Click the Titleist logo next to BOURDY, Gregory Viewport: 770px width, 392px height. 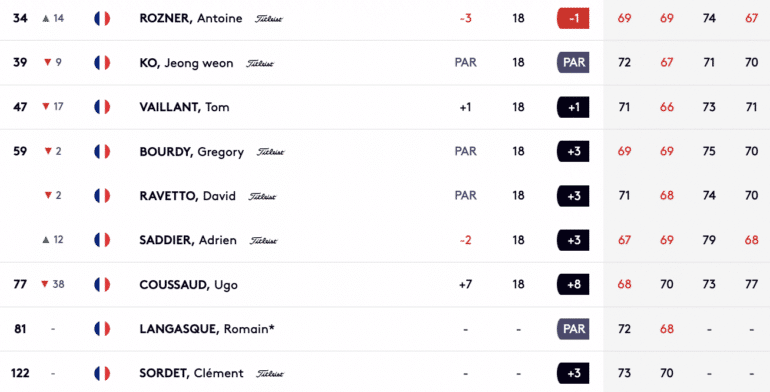pyautogui.click(x=270, y=152)
